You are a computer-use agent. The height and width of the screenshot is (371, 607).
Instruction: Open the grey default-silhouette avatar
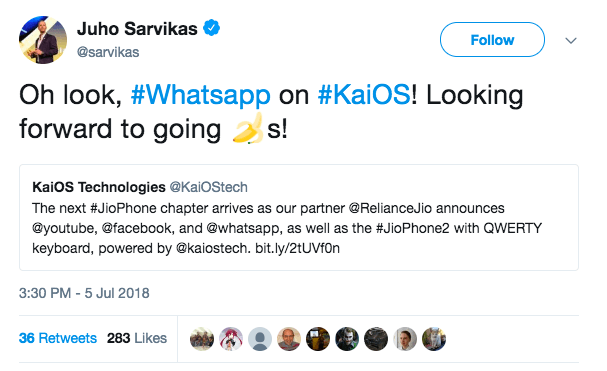coord(260,339)
